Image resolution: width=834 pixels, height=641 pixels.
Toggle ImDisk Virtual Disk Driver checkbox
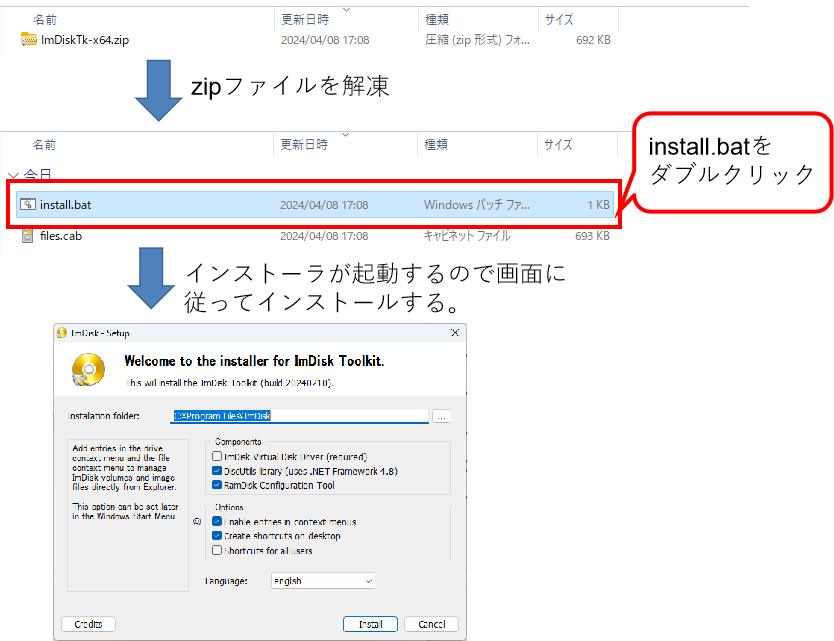click(217, 456)
